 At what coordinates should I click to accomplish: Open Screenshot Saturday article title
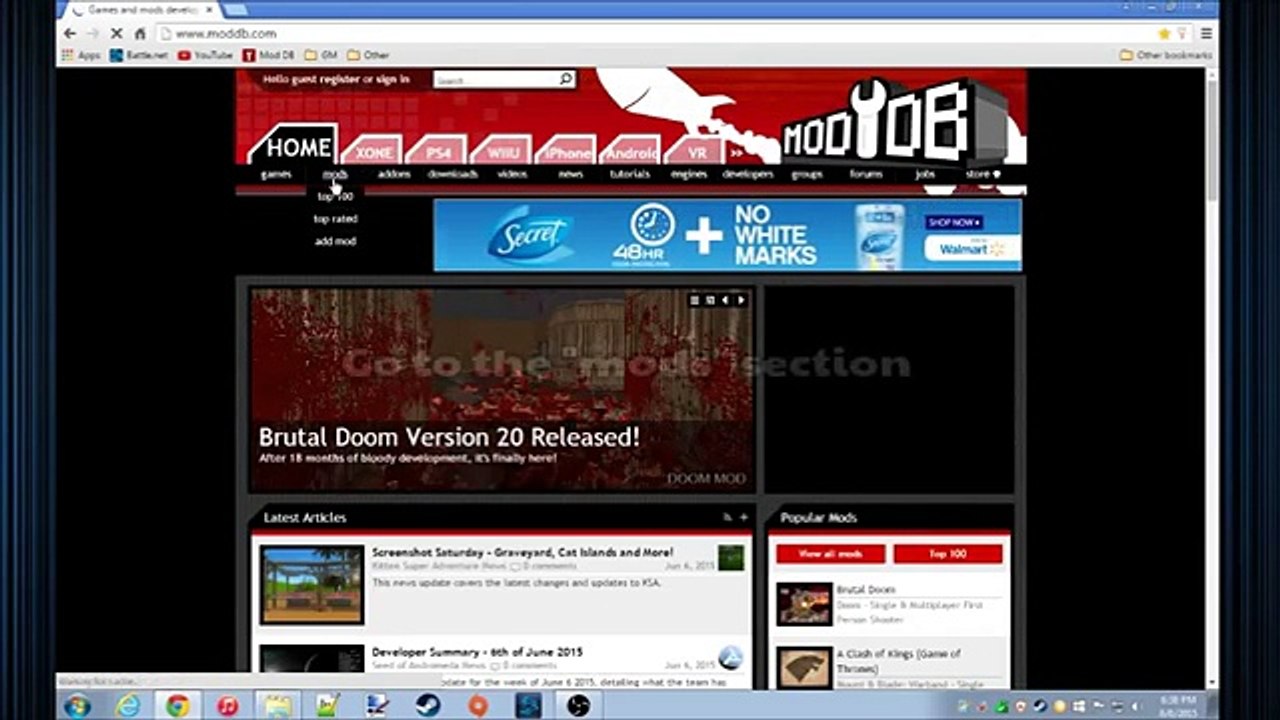coord(522,552)
